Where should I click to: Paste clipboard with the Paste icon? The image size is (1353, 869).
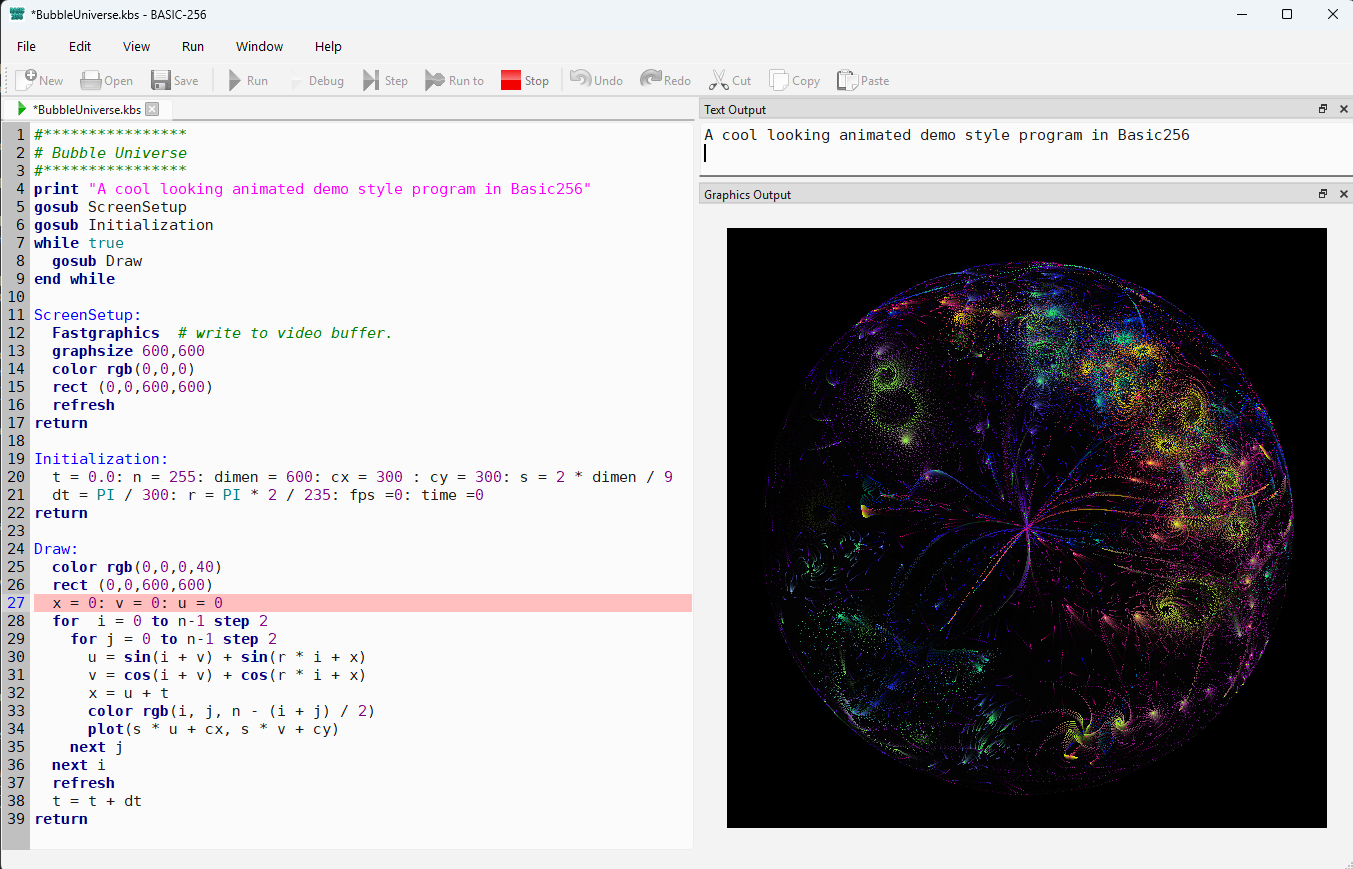click(x=862, y=80)
